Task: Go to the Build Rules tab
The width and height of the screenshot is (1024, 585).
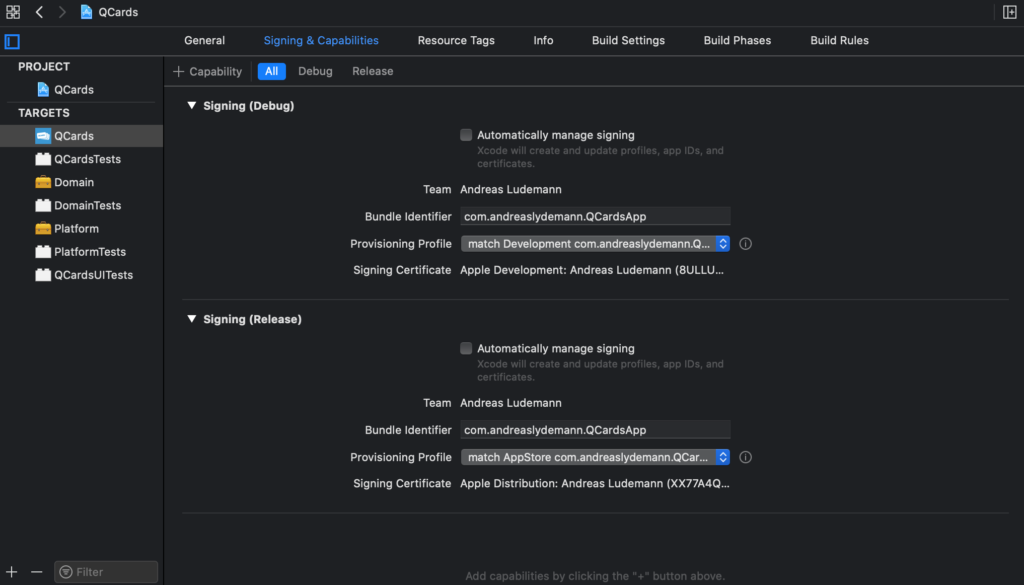Action: [x=839, y=40]
